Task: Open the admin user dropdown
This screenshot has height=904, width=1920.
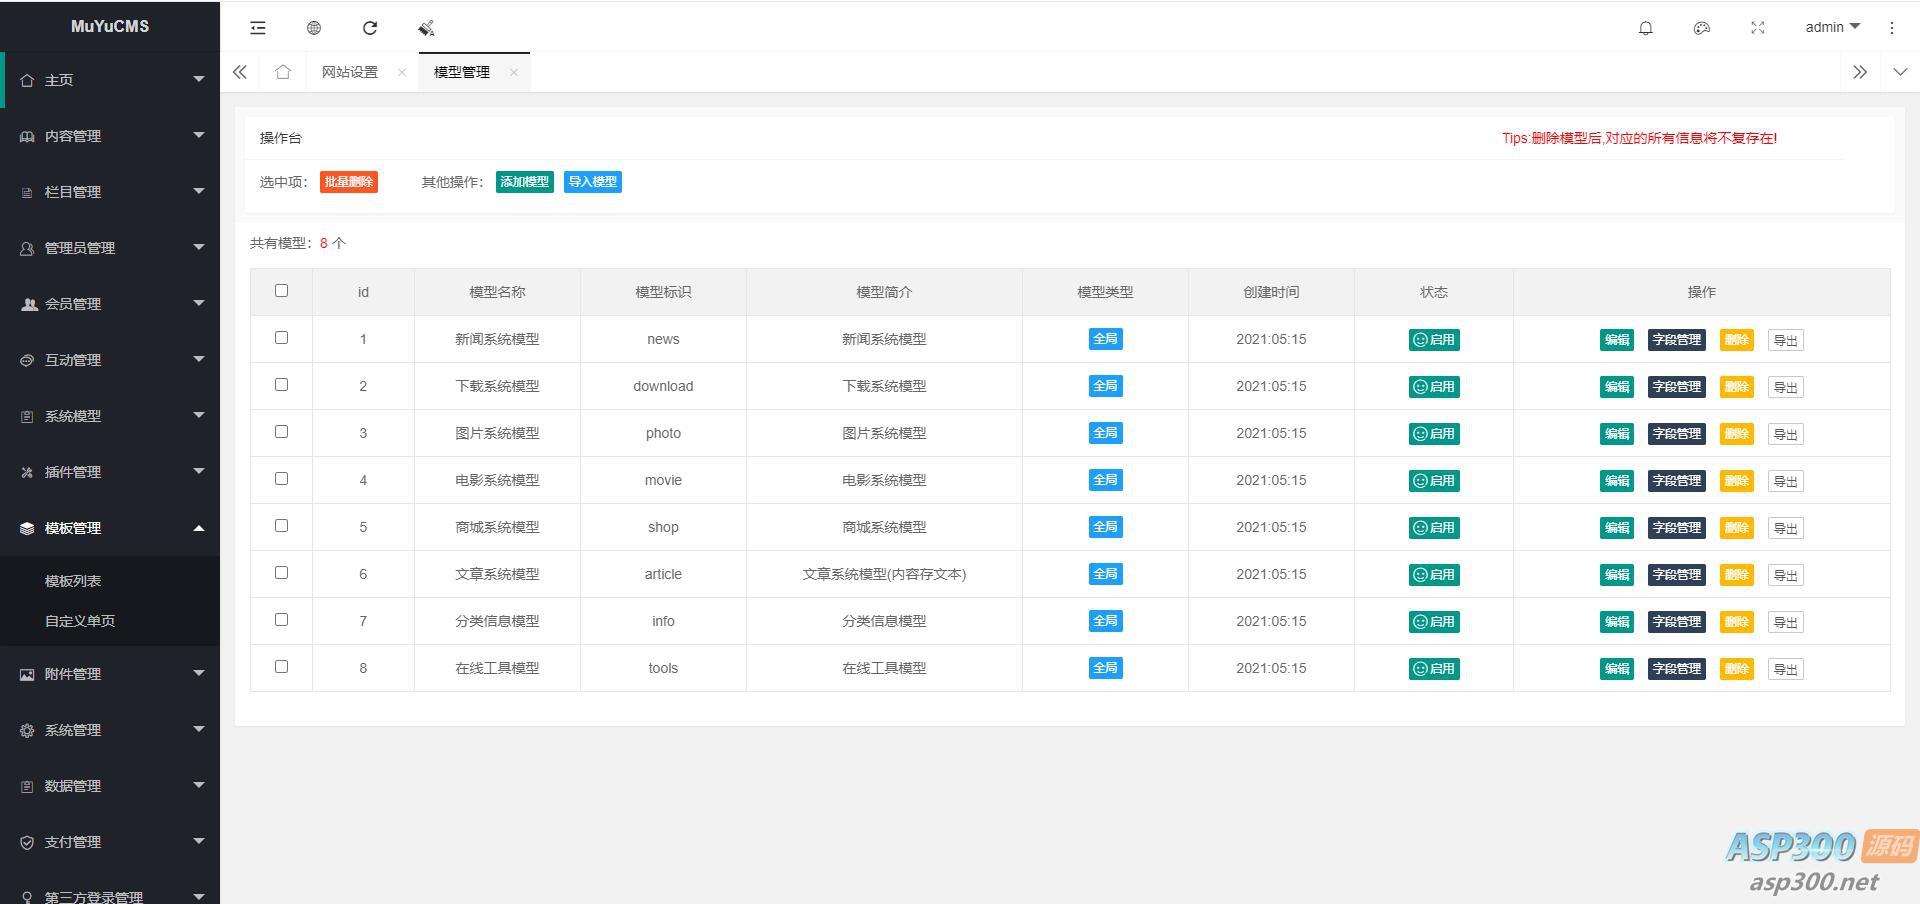Action: [1831, 27]
